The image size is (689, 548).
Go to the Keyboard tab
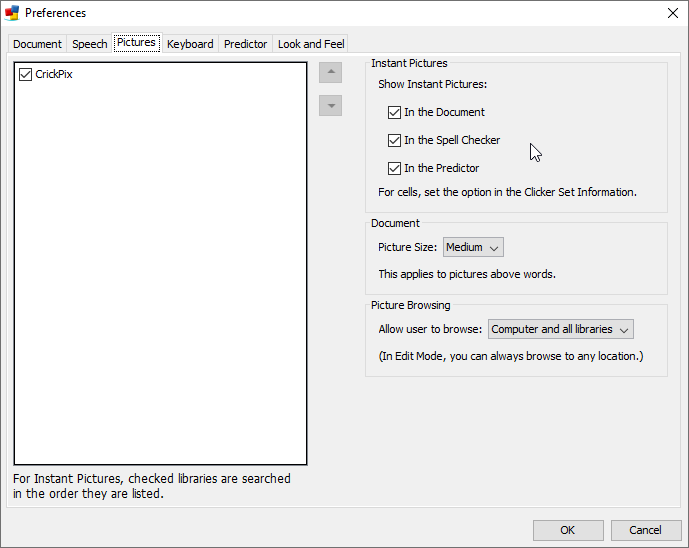pyautogui.click(x=190, y=44)
